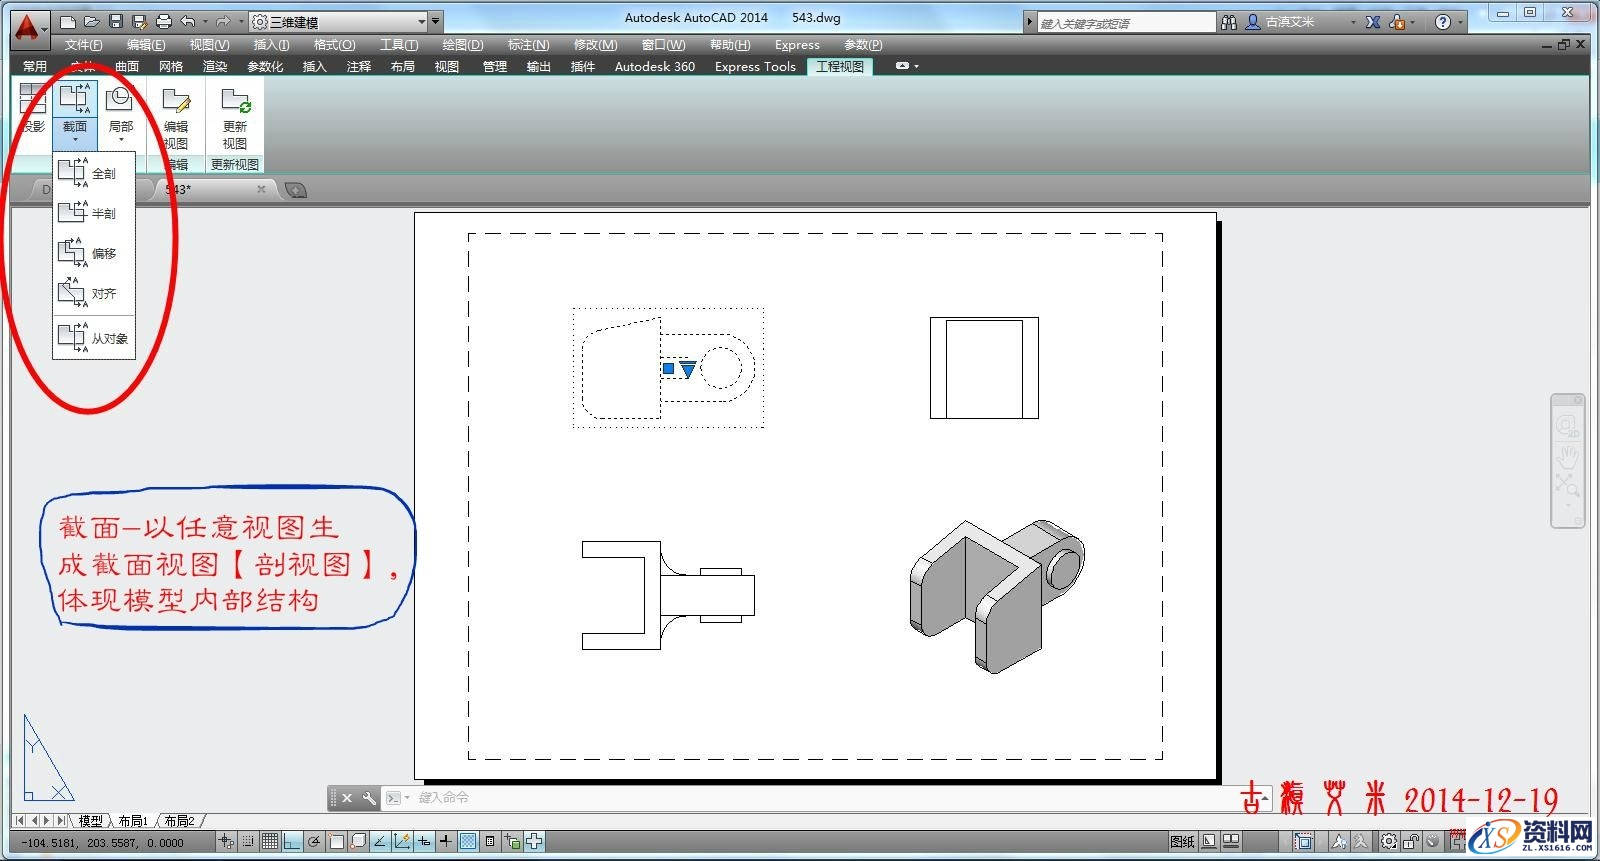Switch to 布局2 layout tab
The image size is (1600, 861).
[180, 821]
